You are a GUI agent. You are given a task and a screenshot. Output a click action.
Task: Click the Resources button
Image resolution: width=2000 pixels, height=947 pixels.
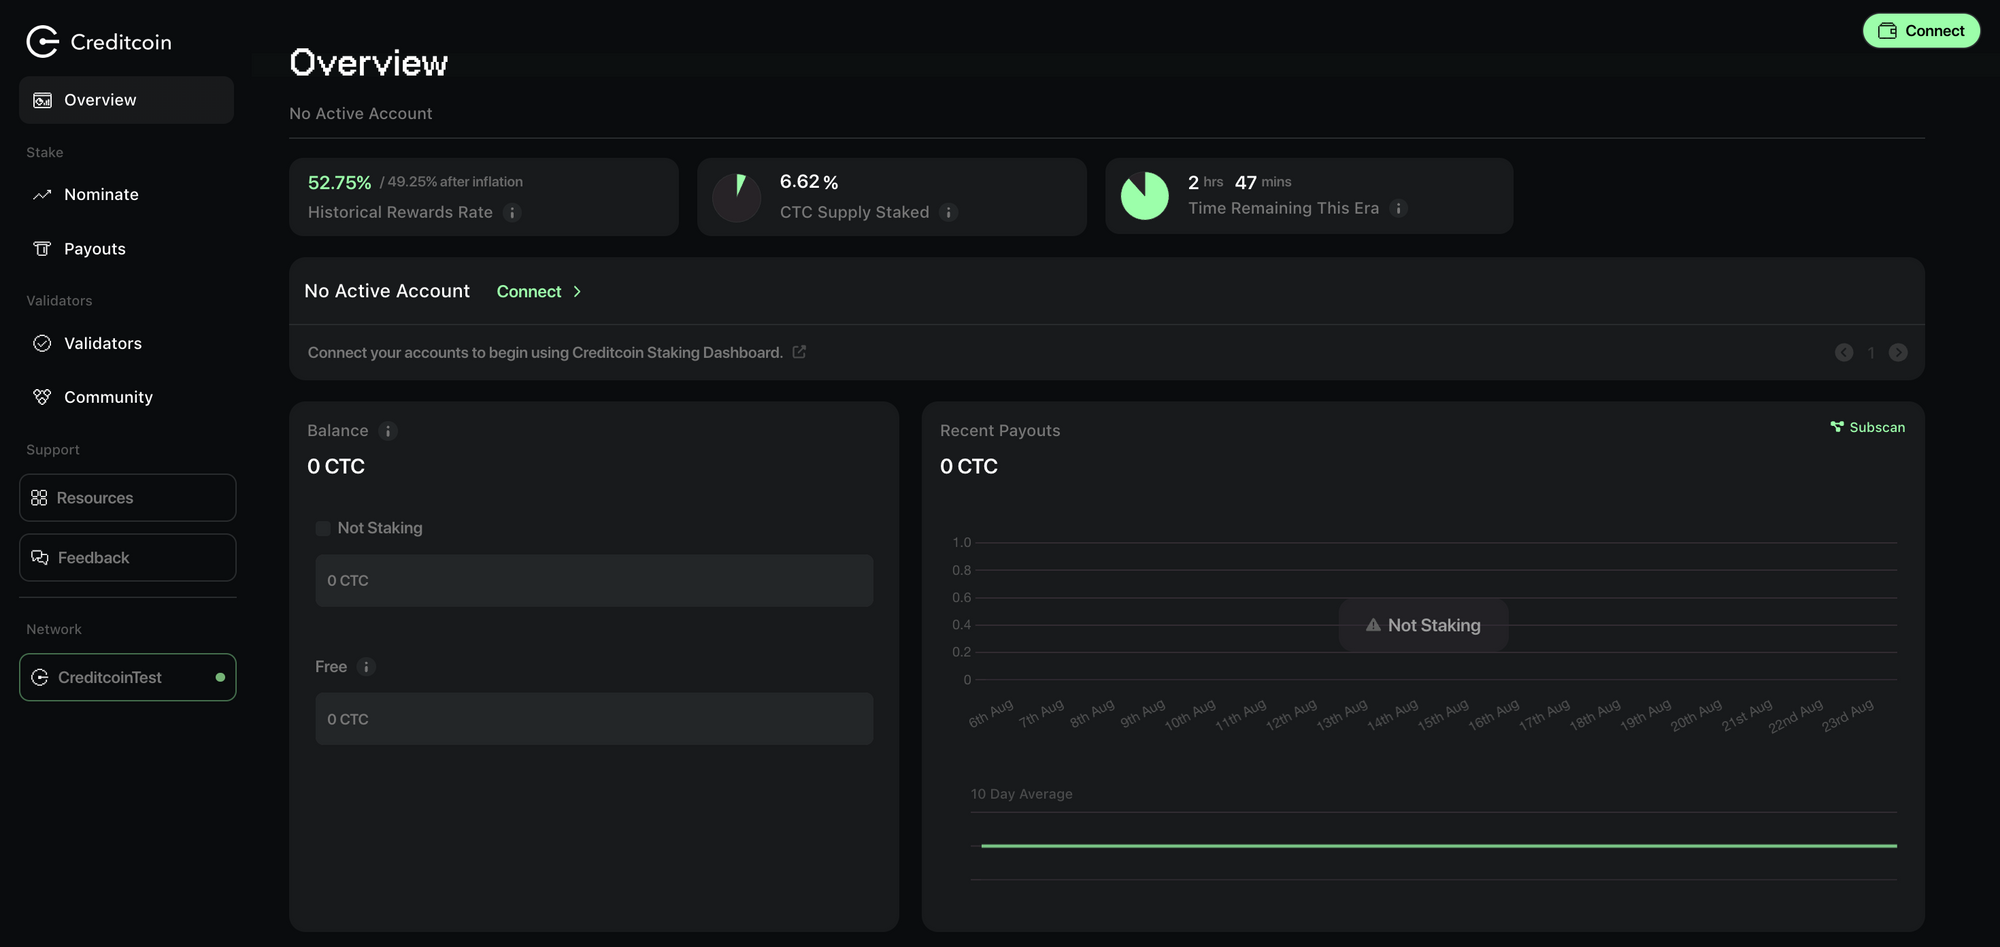pyautogui.click(x=128, y=498)
